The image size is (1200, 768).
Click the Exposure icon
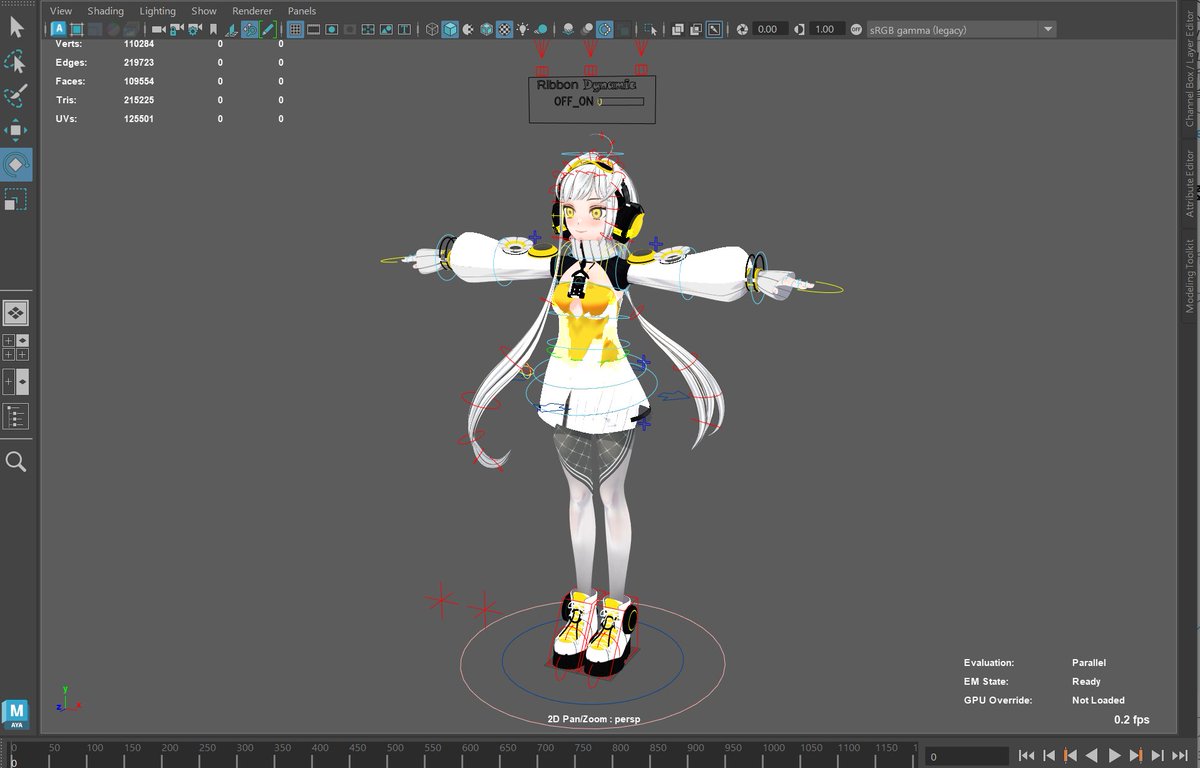[742, 30]
